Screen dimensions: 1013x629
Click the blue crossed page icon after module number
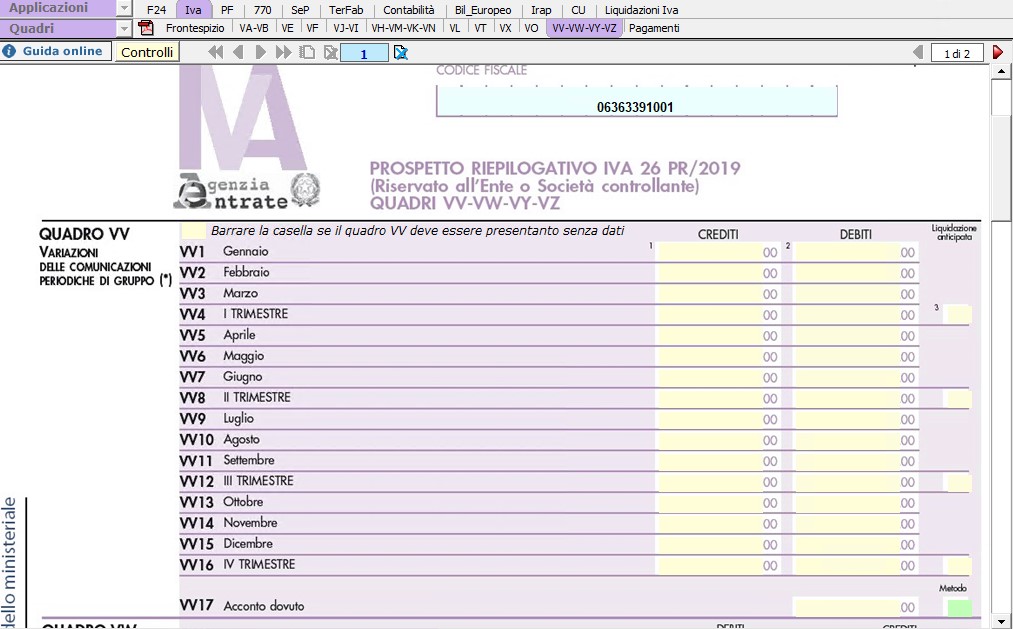[x=401, y=53]
